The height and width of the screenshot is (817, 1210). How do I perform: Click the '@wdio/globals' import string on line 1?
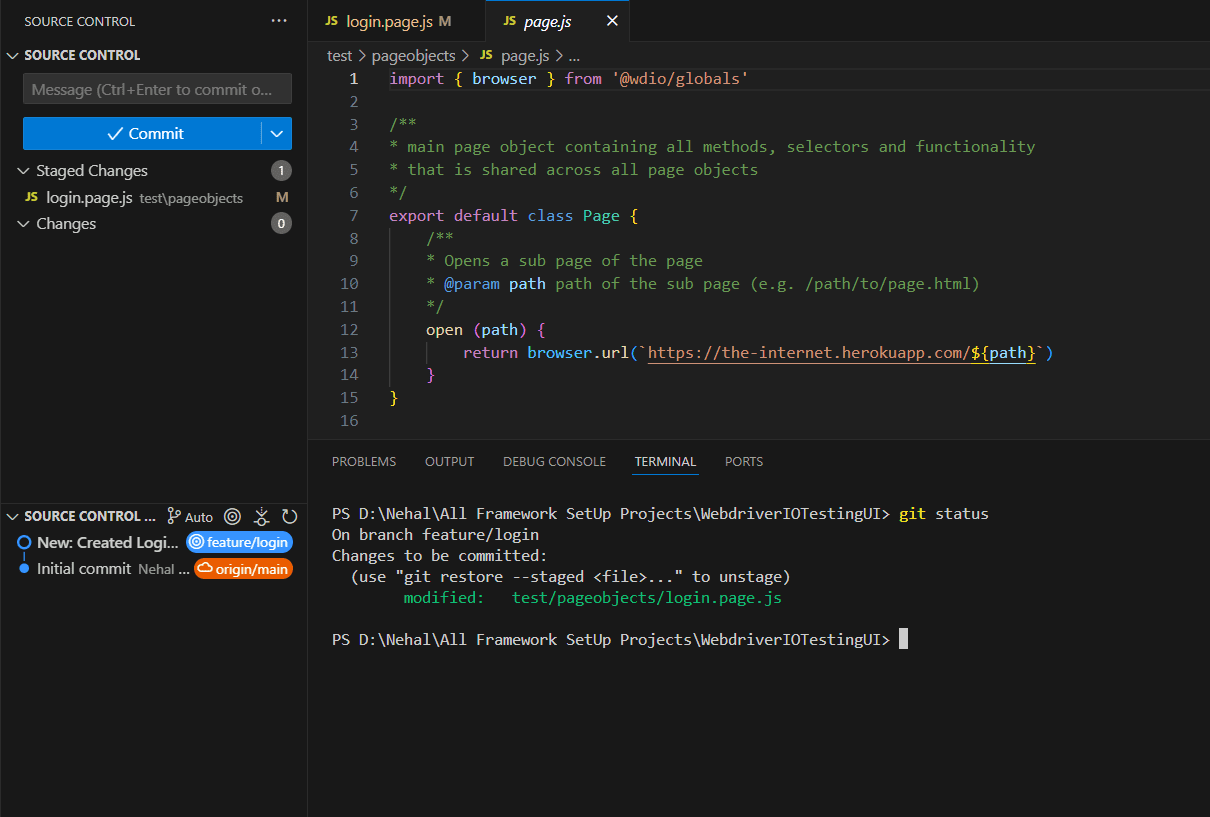(x=680, y=78)
